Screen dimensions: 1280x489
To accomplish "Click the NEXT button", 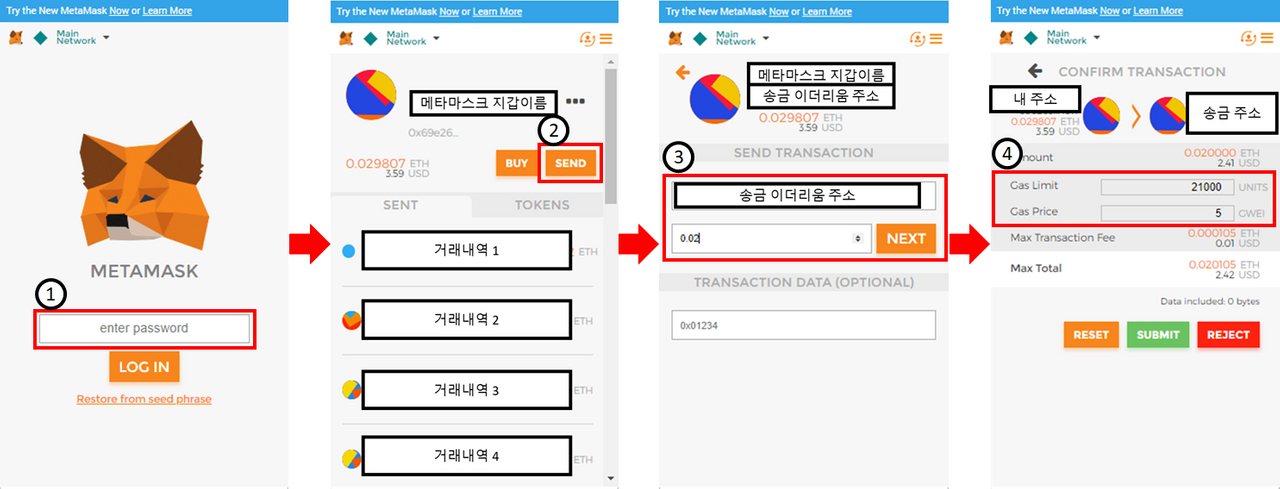I will (906, 239).
